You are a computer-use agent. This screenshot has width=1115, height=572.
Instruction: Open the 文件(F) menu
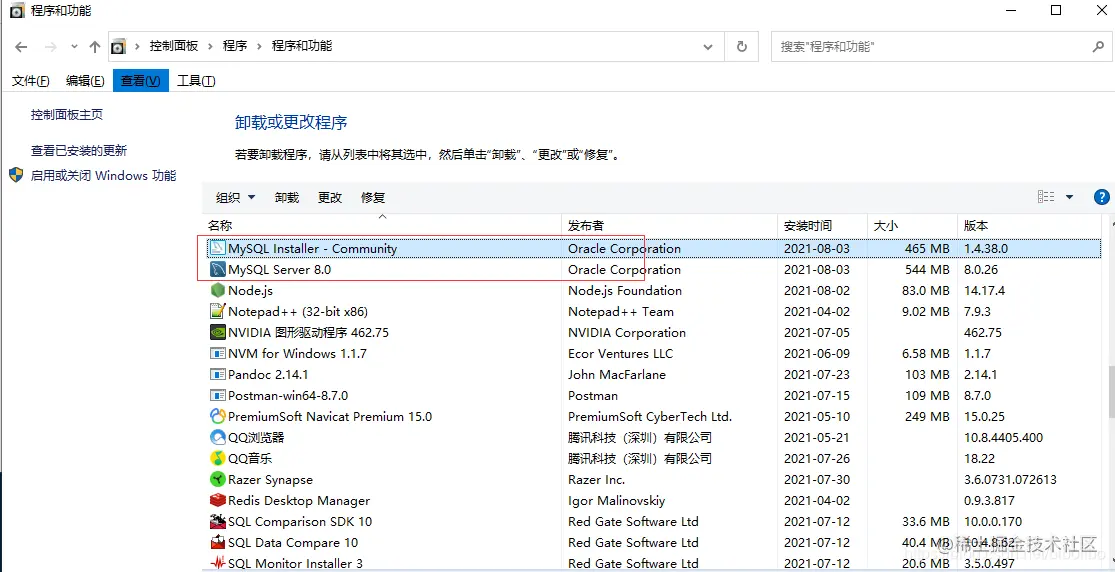click(x=31, y=81)
